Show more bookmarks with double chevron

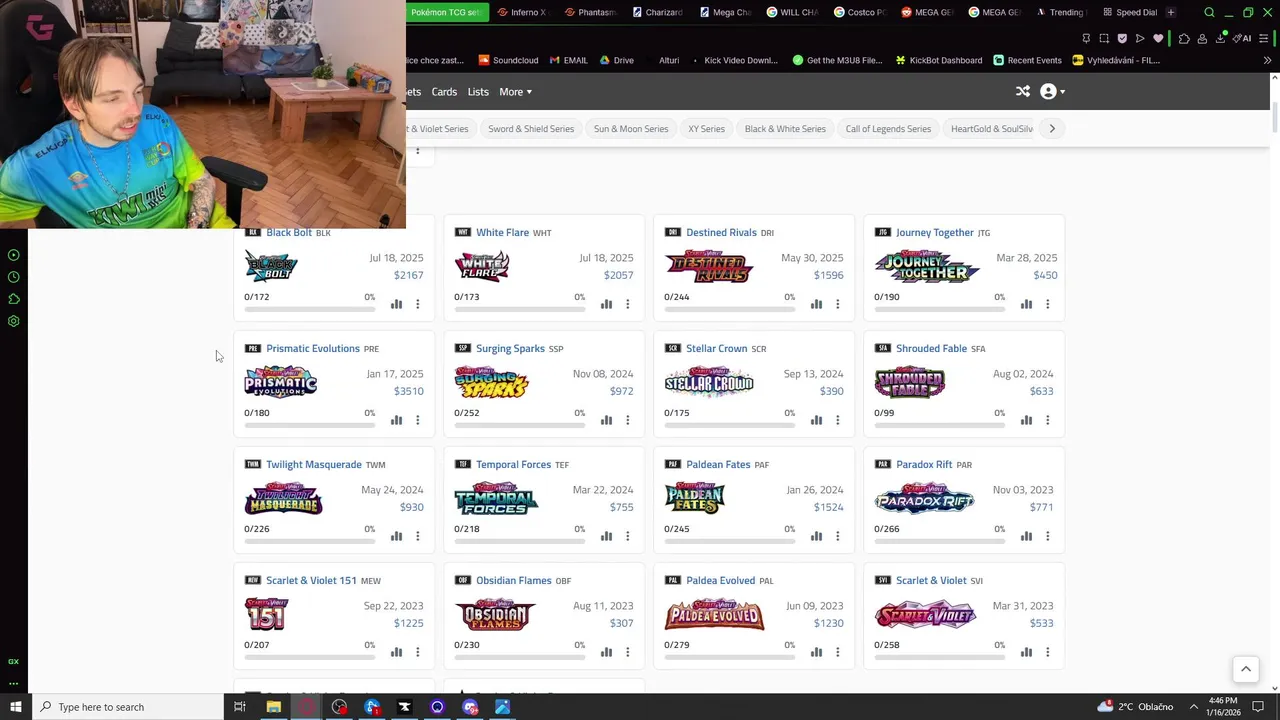click(1267, 60)
